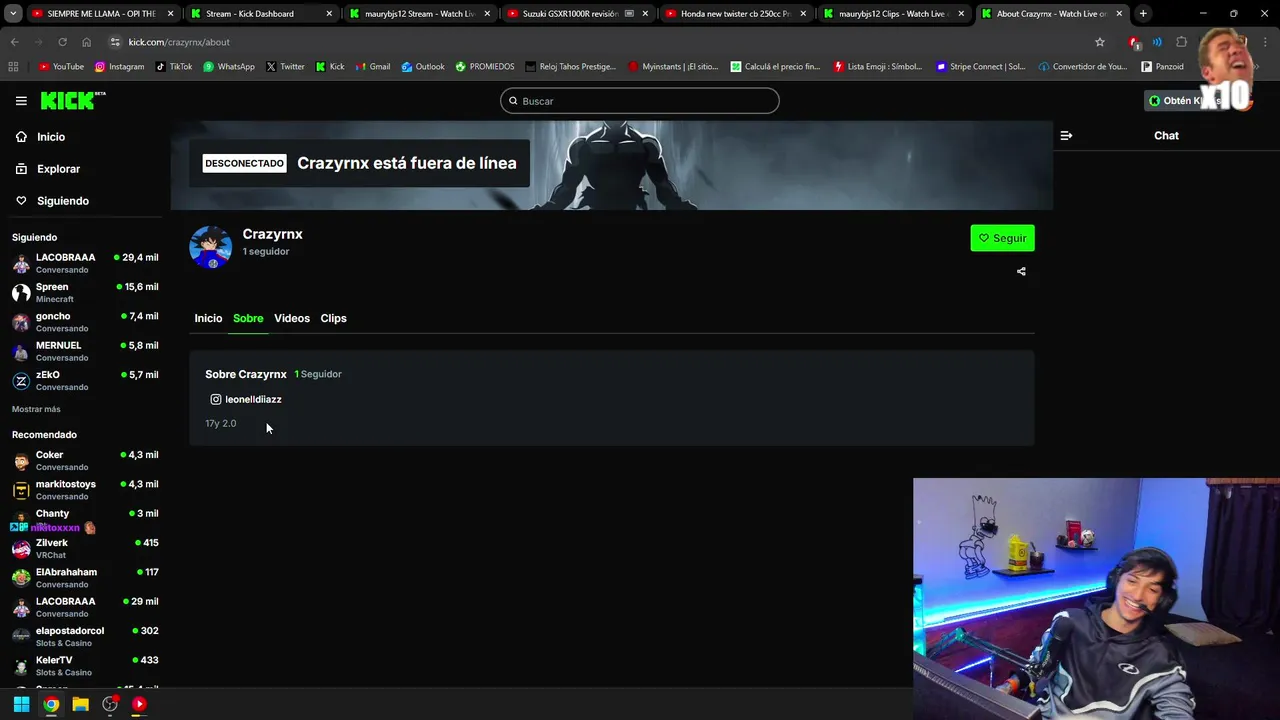This screenshot has height=720, width=1280.
Task: Share the Crazyrnx channel using the share icon
Action: 1021,271
